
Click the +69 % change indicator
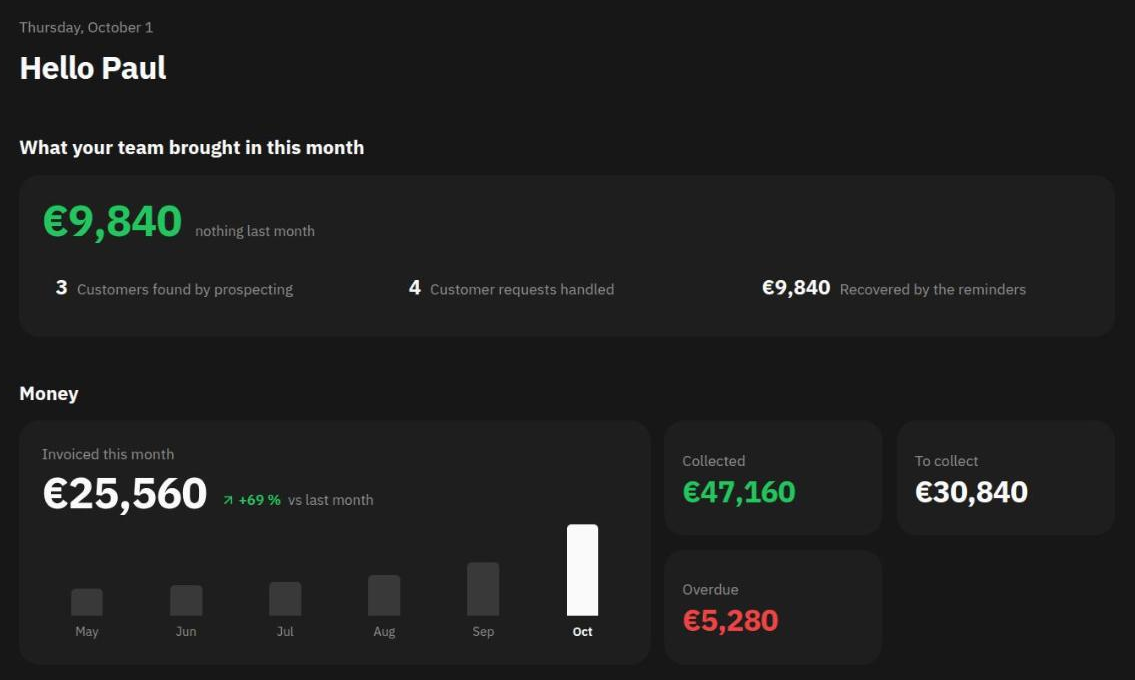coord(259,500)
